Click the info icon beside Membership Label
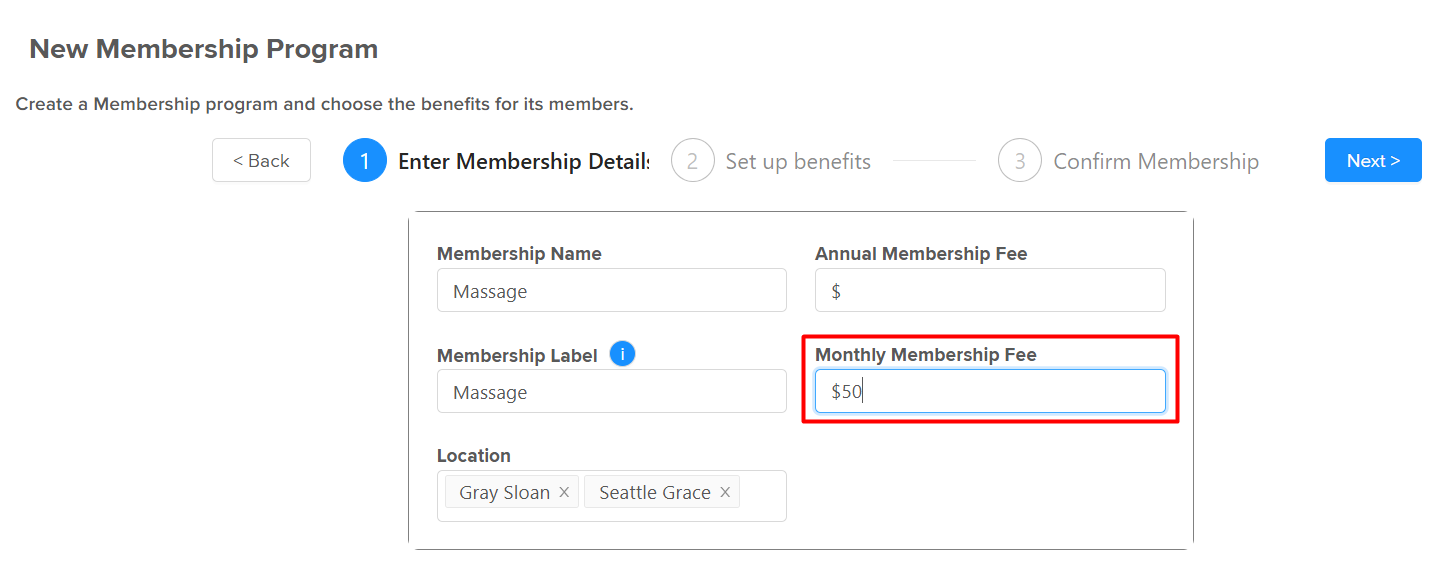The width and height of the screenshot is (1433, 575). point(622,353)
